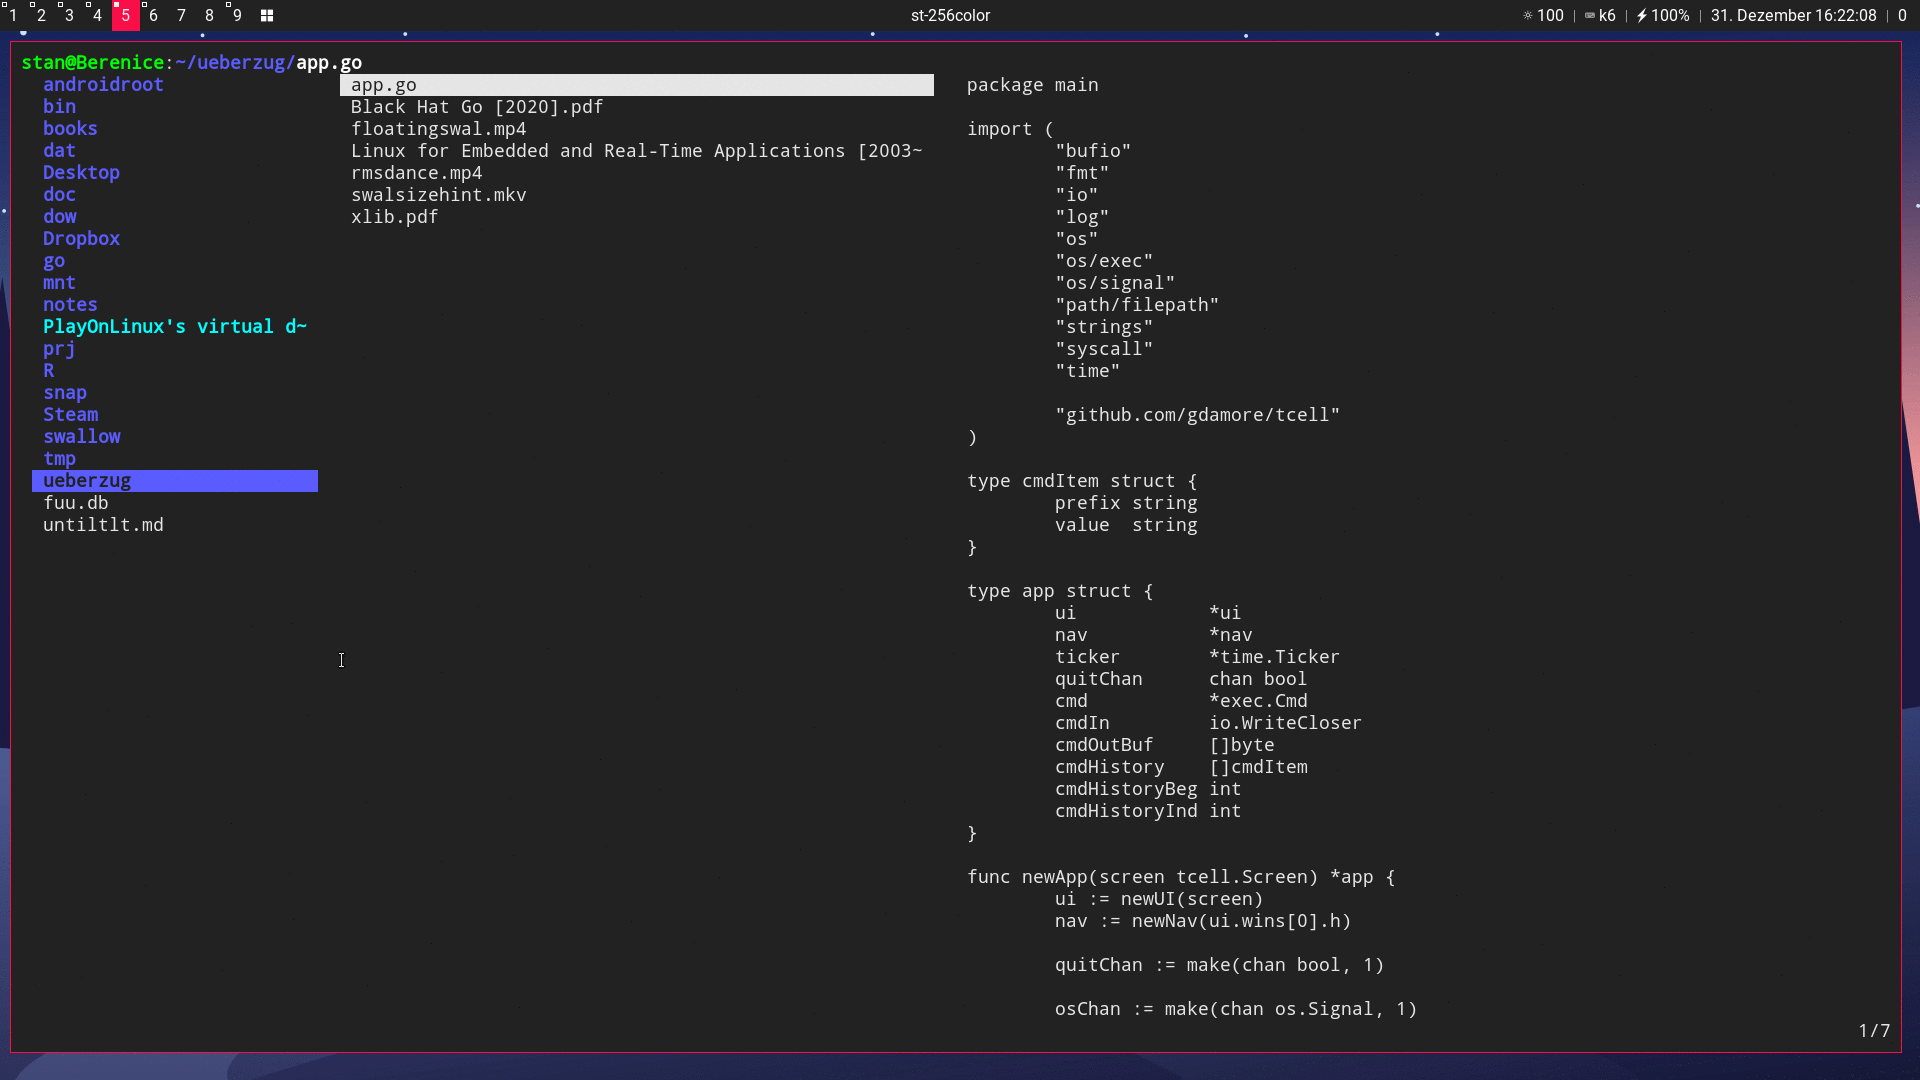Open the Dropbox directory
The image size is (1920, 1080).
81,239
